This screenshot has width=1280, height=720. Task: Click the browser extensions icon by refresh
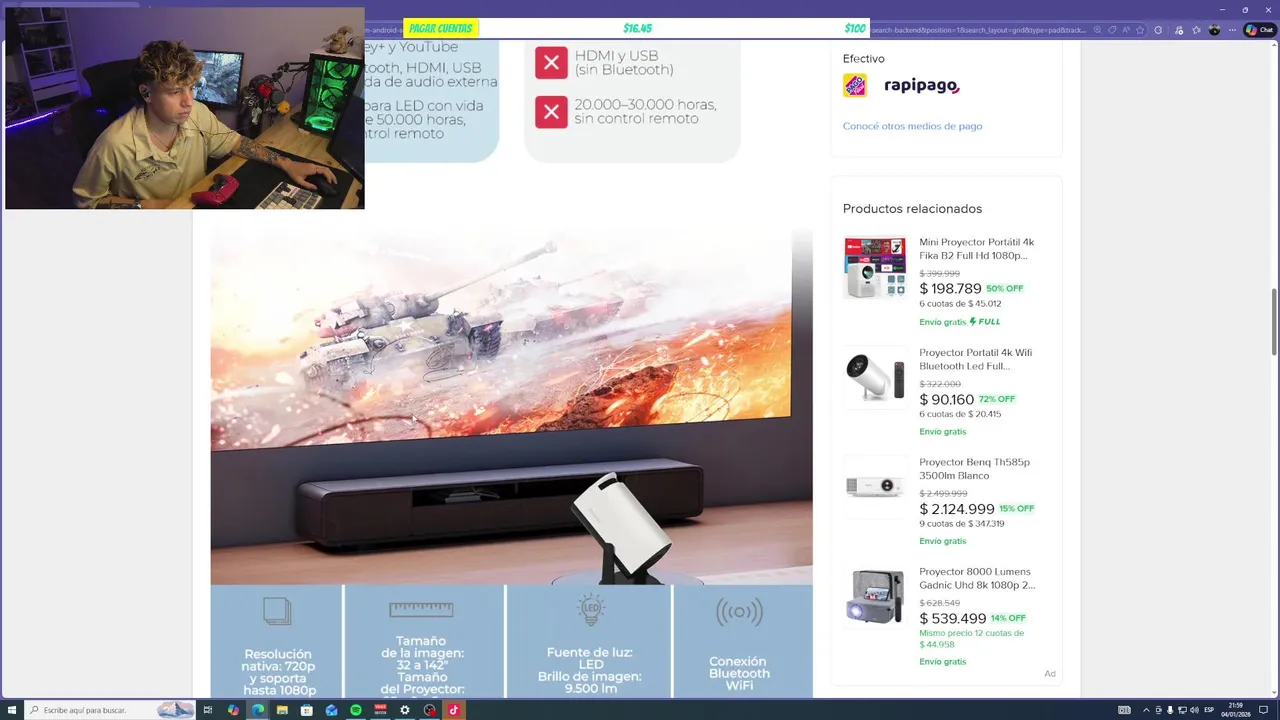pos(1158,30)
